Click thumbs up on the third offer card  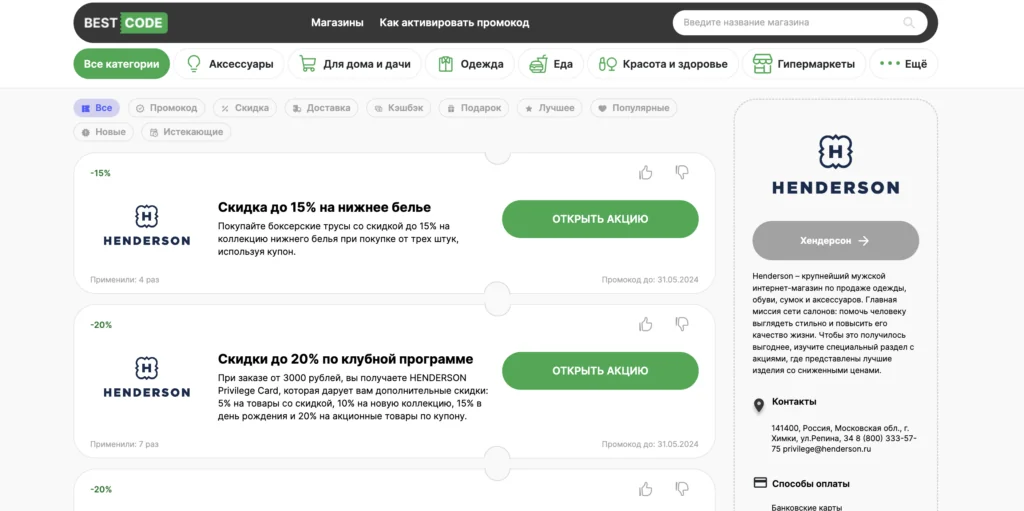point(646,489)
